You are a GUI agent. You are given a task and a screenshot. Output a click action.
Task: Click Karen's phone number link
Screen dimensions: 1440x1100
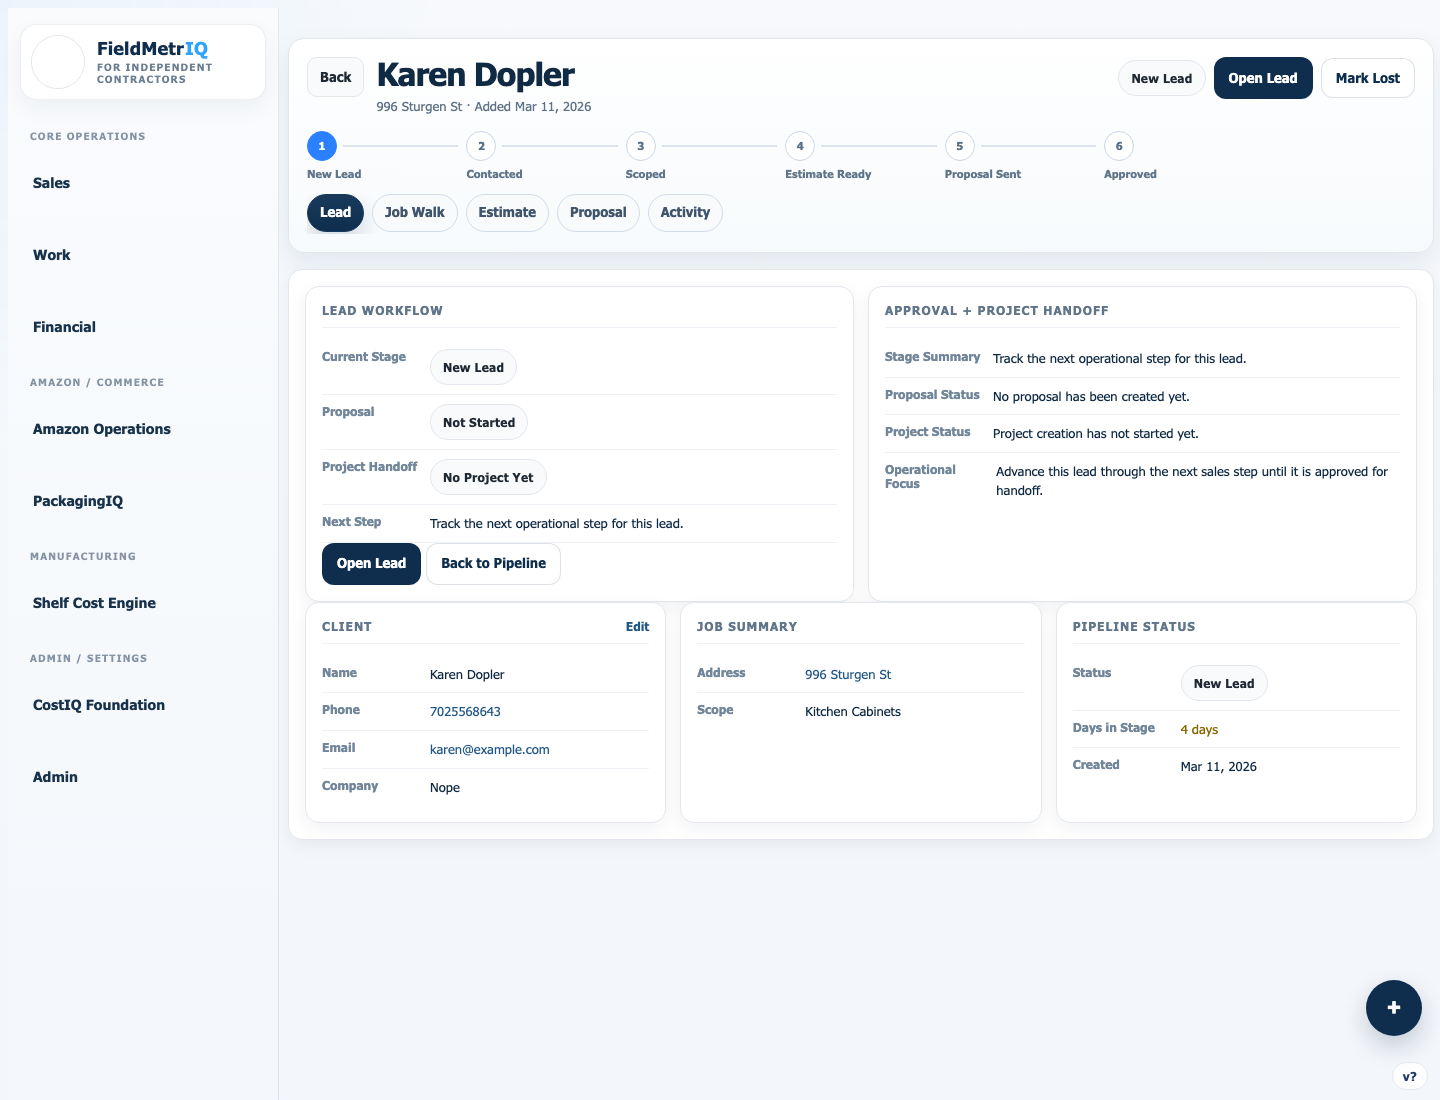click(x=464, y=711)
